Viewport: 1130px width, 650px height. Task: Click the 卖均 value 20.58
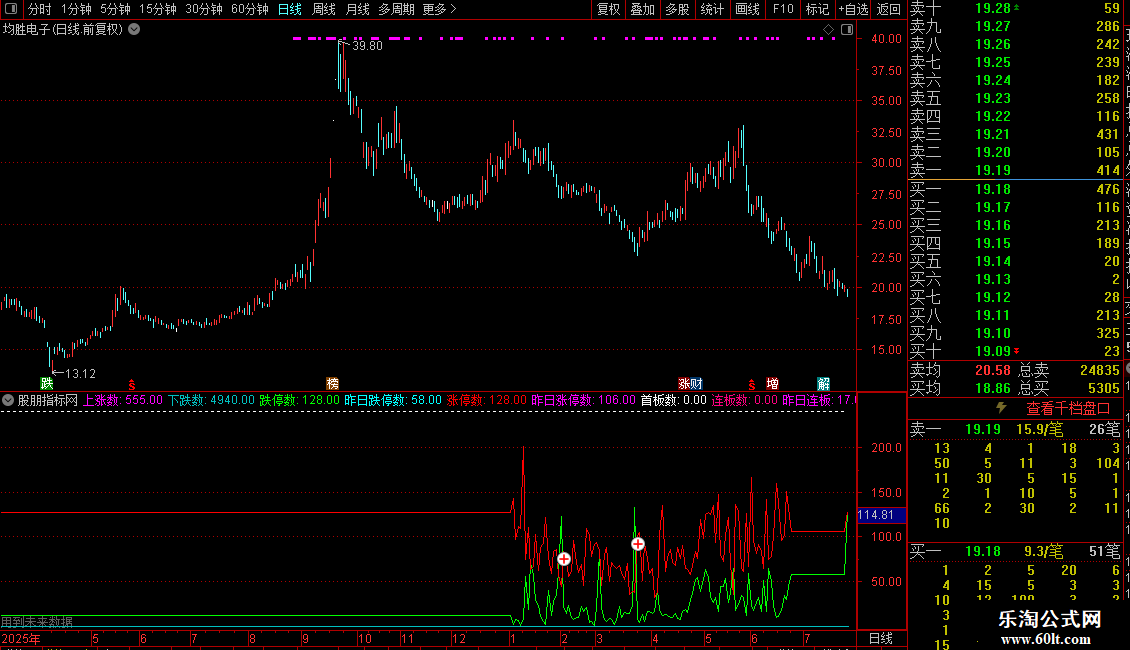coord(992,370)
